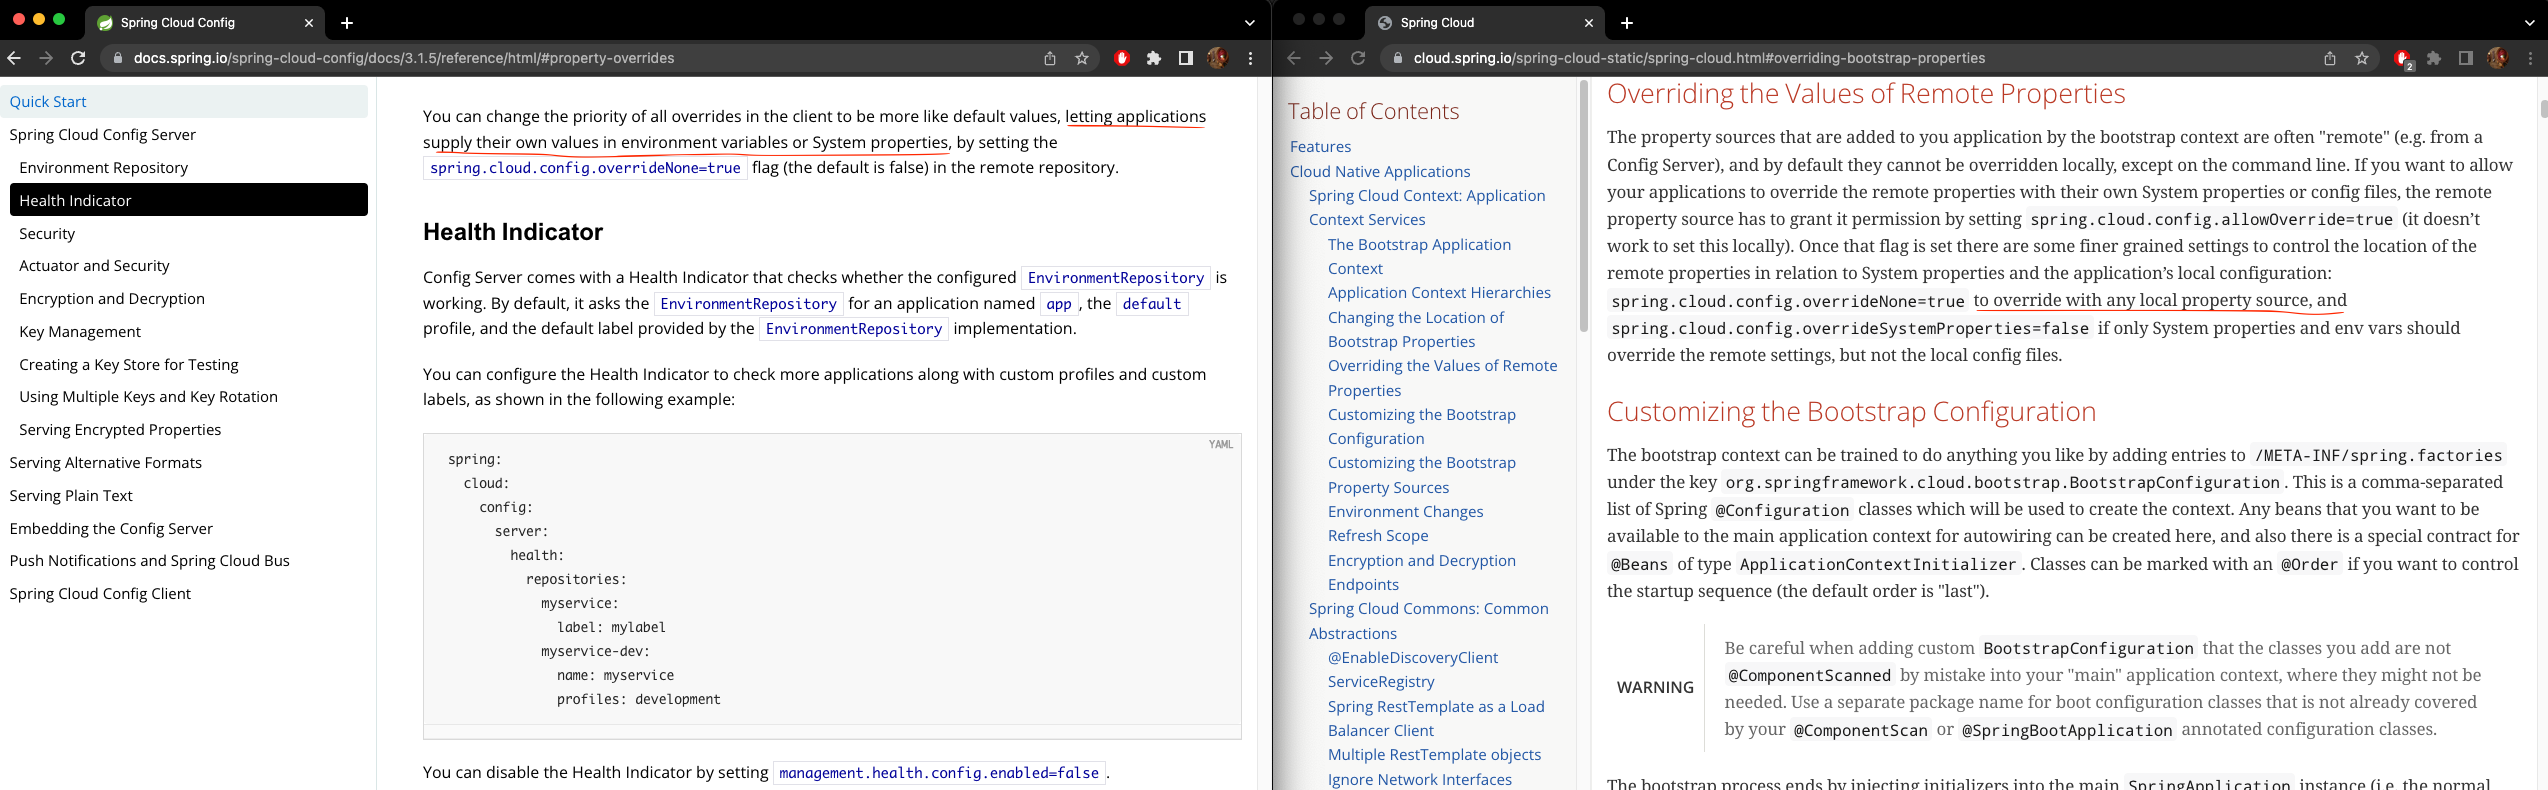
Task: Open Serving Alternative Formats sidebar entry
Action: (x=105, y=462)
